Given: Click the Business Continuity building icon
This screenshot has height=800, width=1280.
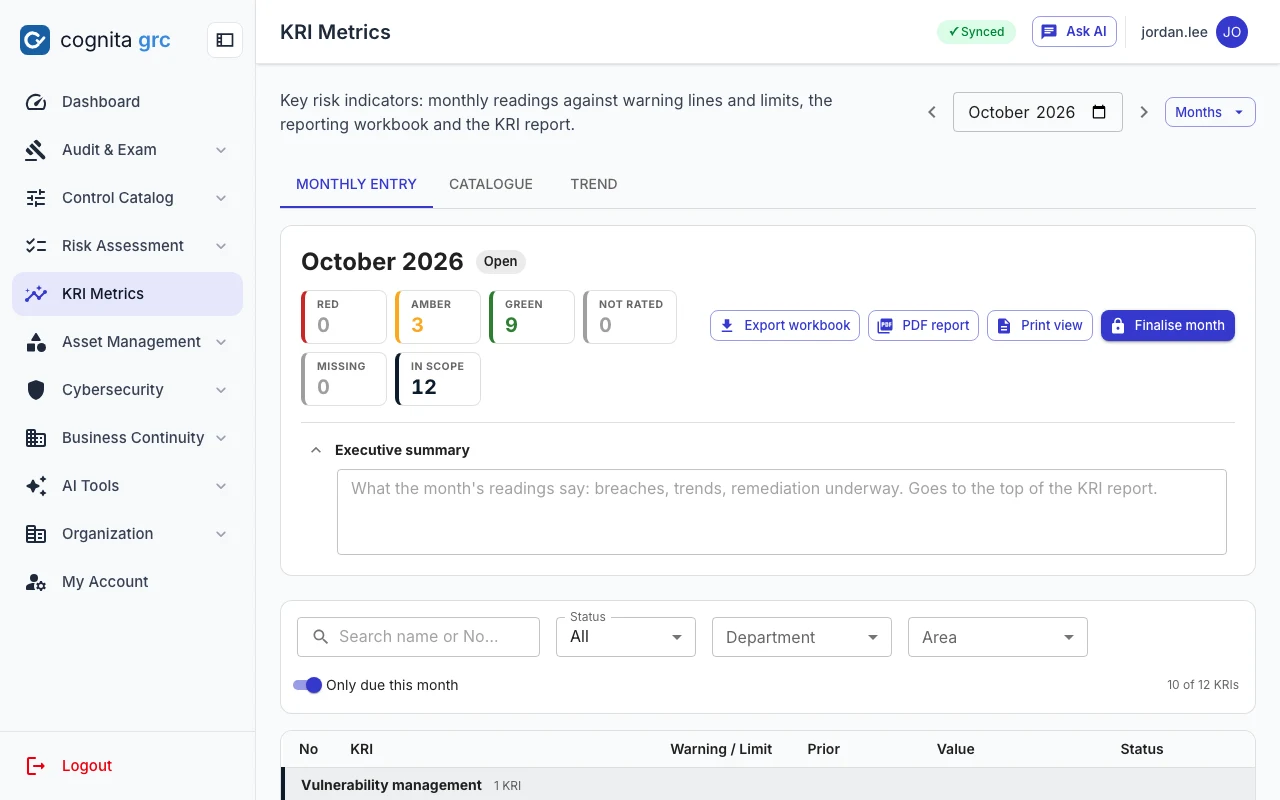Looking at the screenshot, I should (36, 438).
